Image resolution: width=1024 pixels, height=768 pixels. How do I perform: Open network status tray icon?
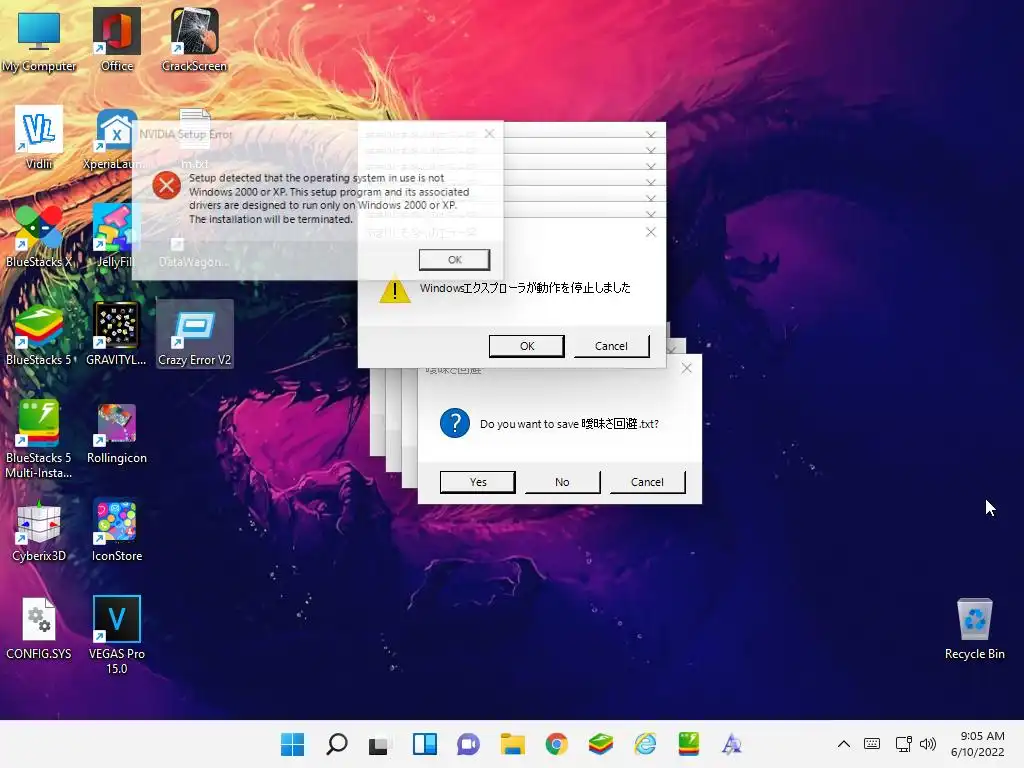(x=903, y=744)
